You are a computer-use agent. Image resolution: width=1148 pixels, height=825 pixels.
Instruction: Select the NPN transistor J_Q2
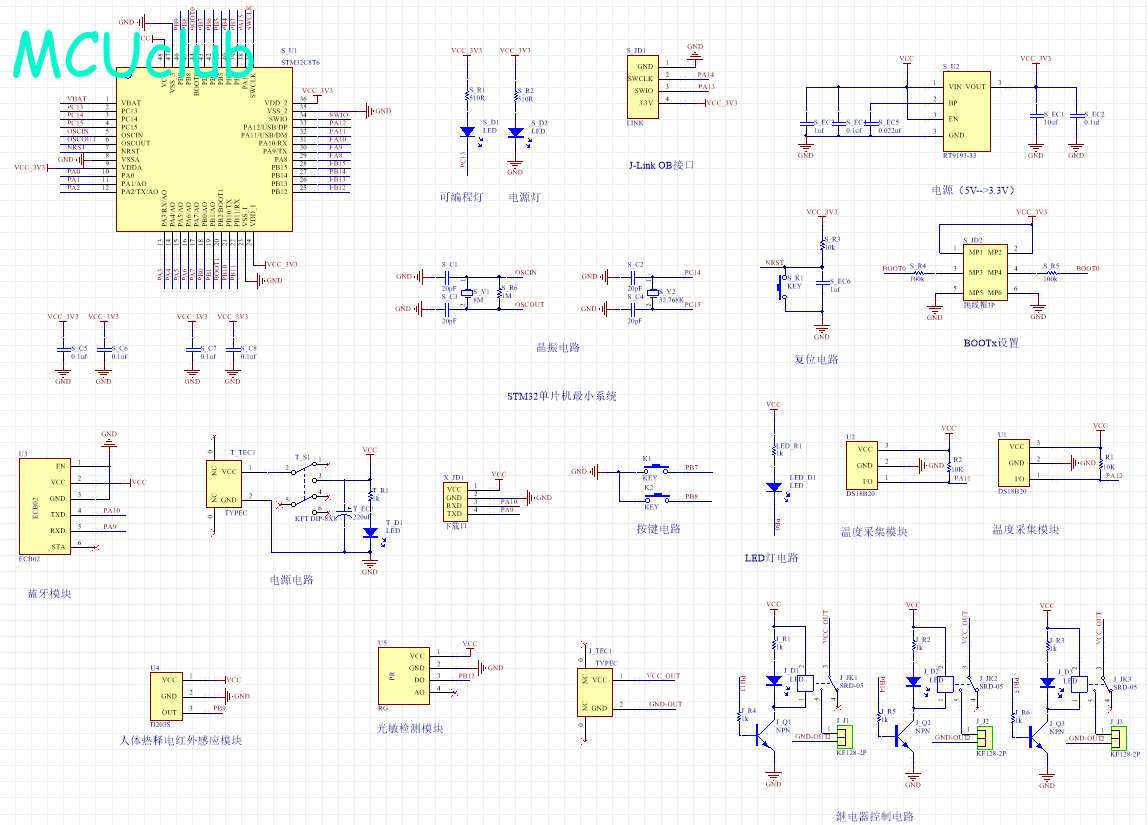click(905, 736)
